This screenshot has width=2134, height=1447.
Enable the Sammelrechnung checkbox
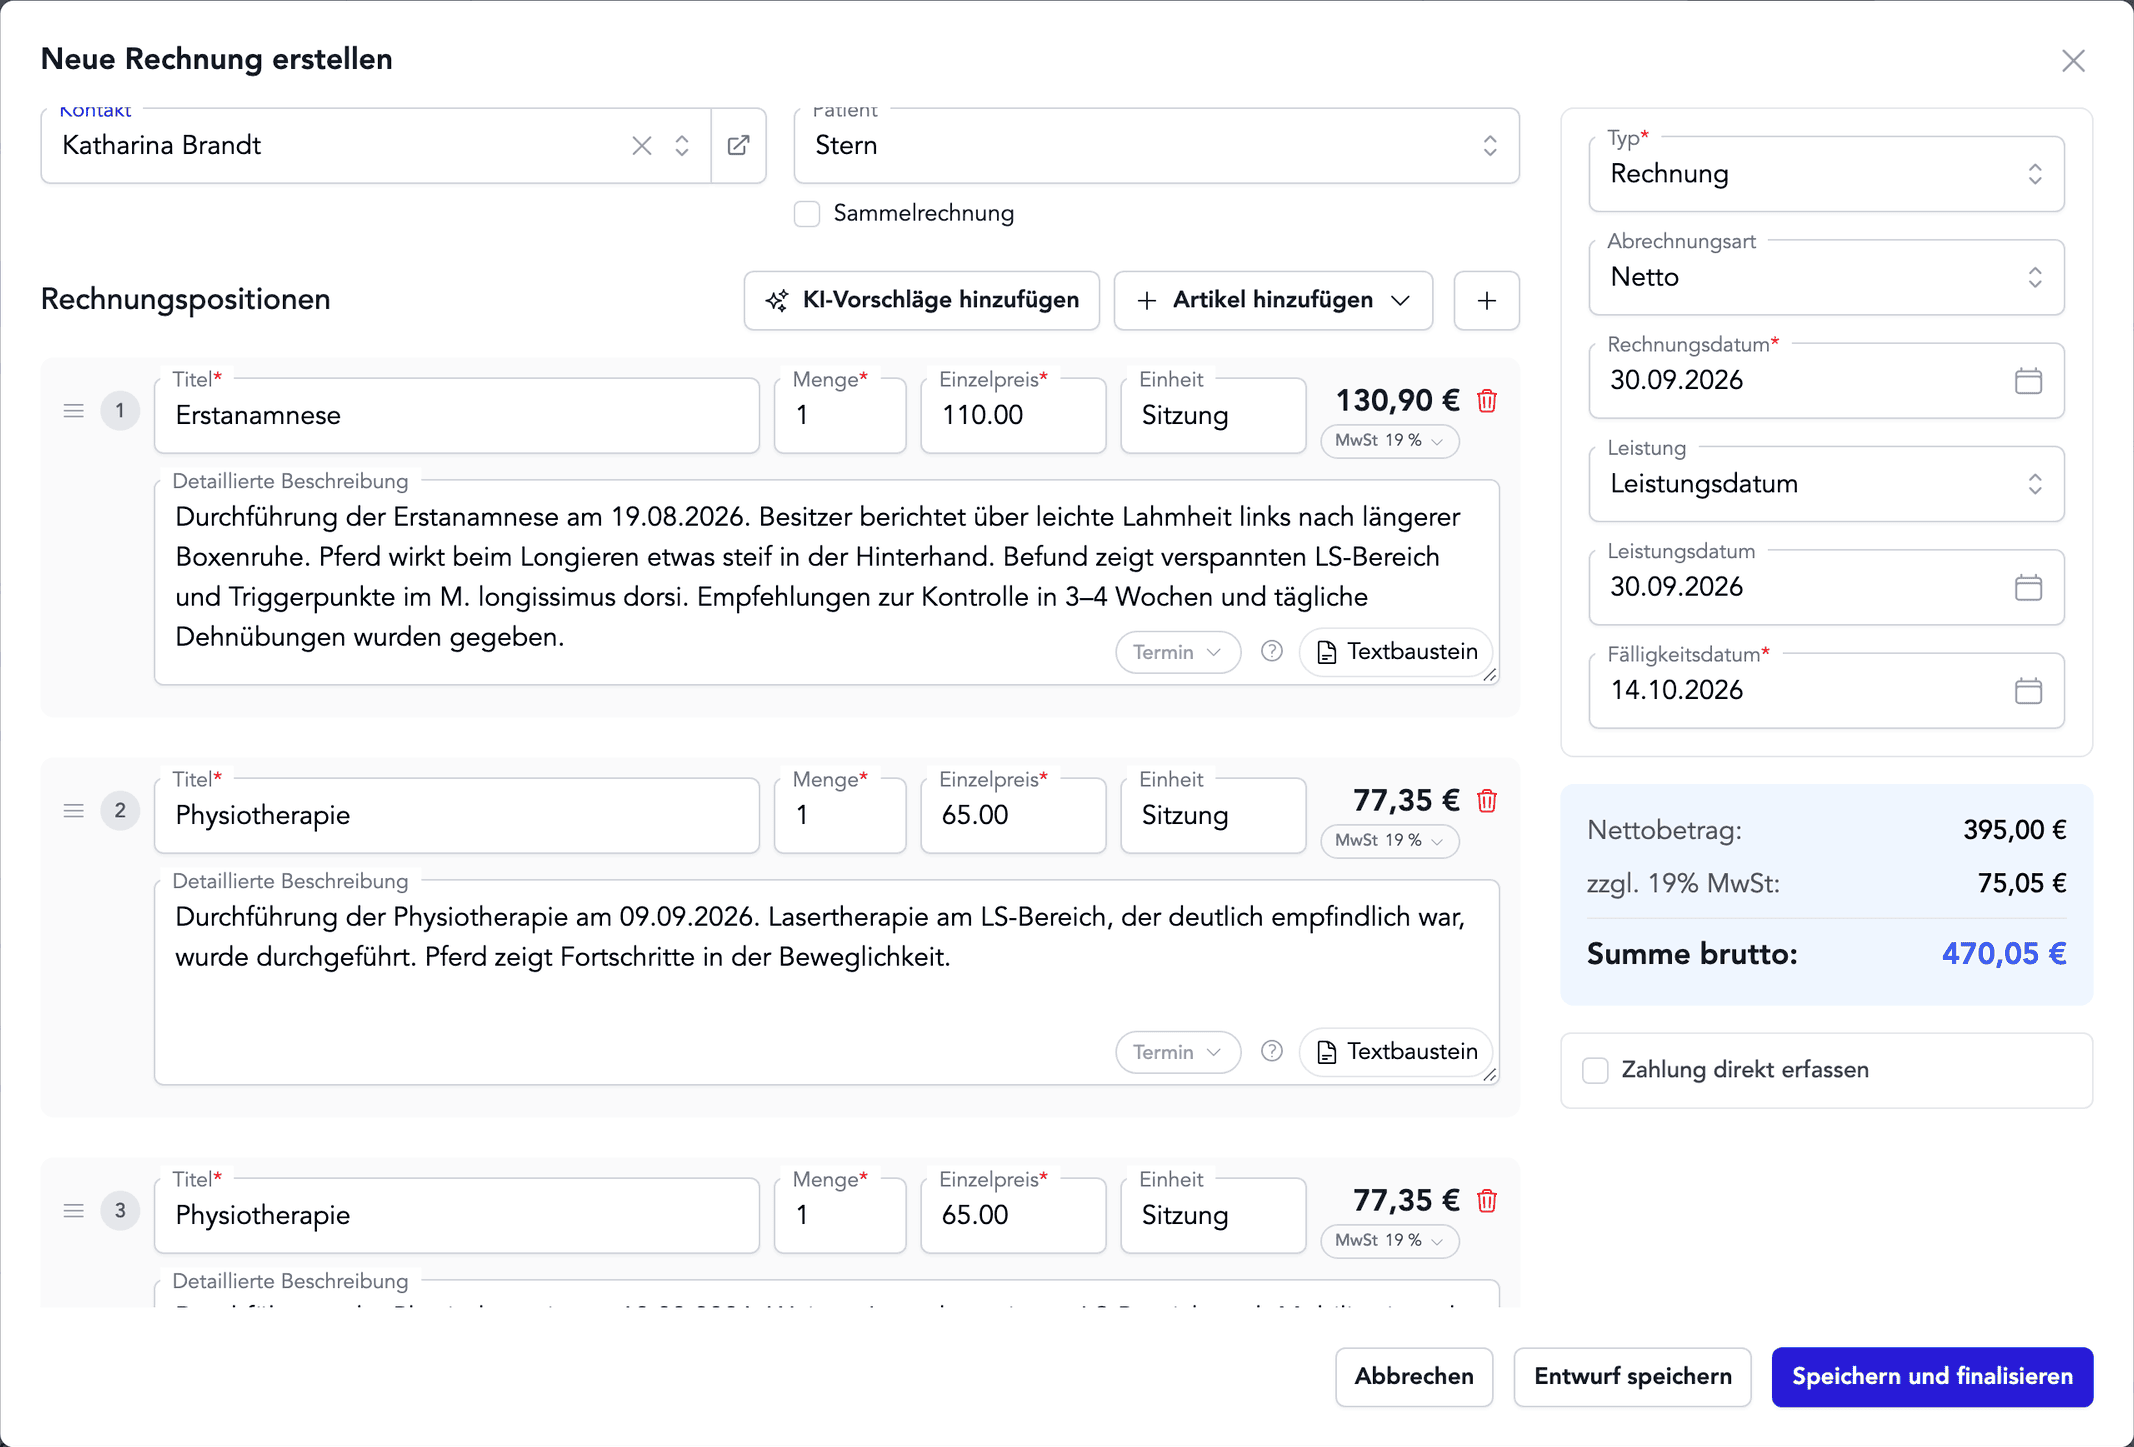click(807, 214)
